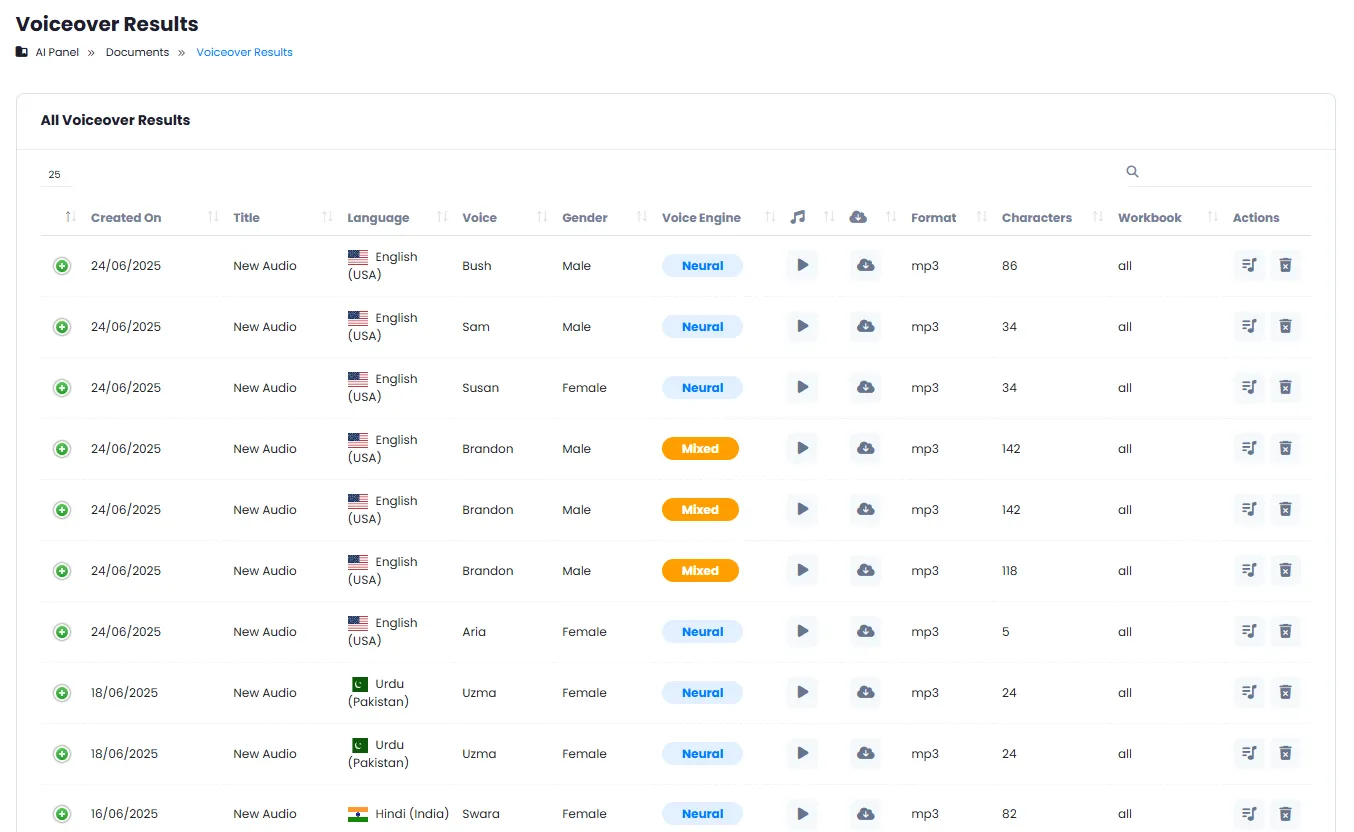1354x832 pixels.
Task: Click the Susan voice name
Action: pyautogui.click(x=480, y=388)
